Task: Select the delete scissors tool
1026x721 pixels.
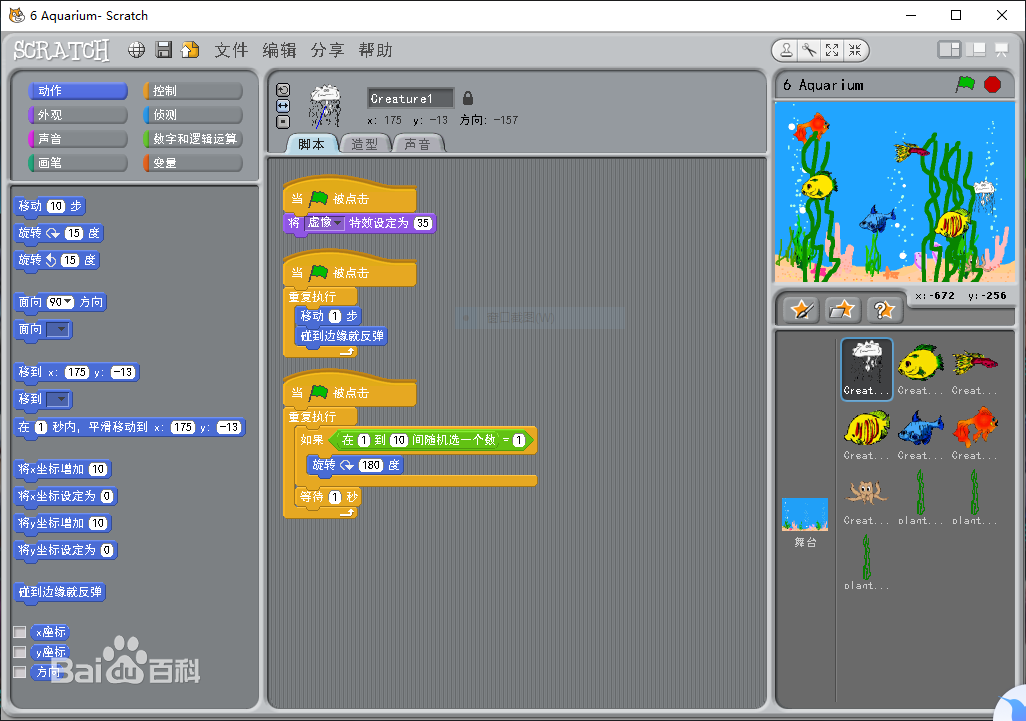Action: click(809, 50)
